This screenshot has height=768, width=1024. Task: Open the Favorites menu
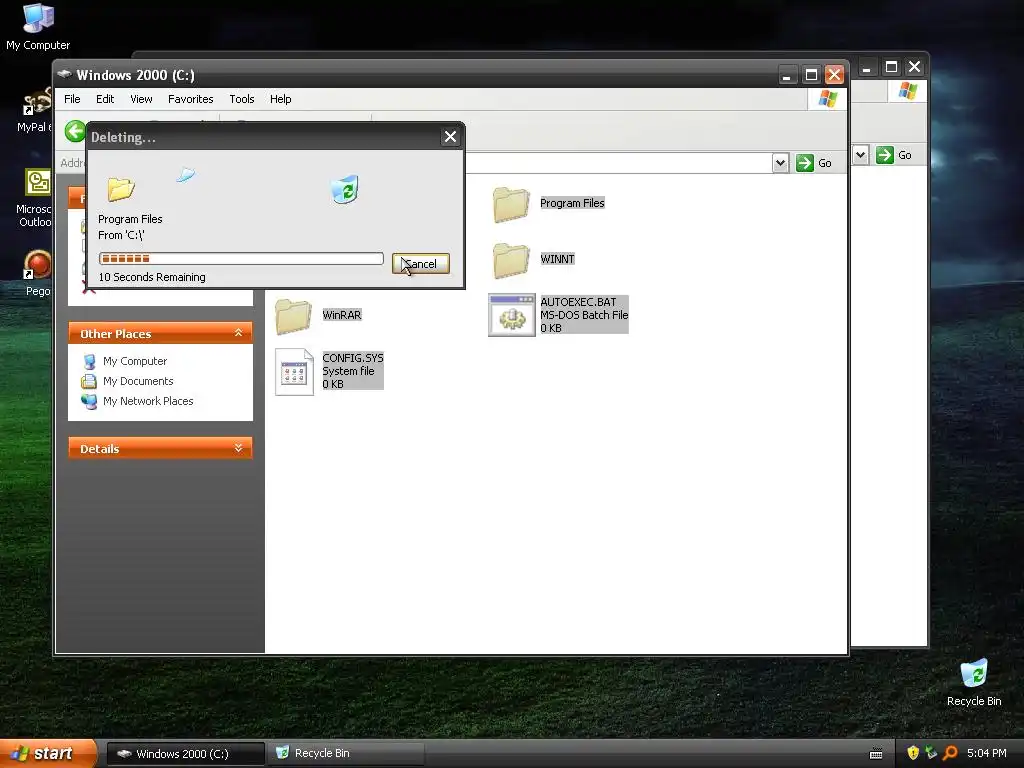pos(191,99)
